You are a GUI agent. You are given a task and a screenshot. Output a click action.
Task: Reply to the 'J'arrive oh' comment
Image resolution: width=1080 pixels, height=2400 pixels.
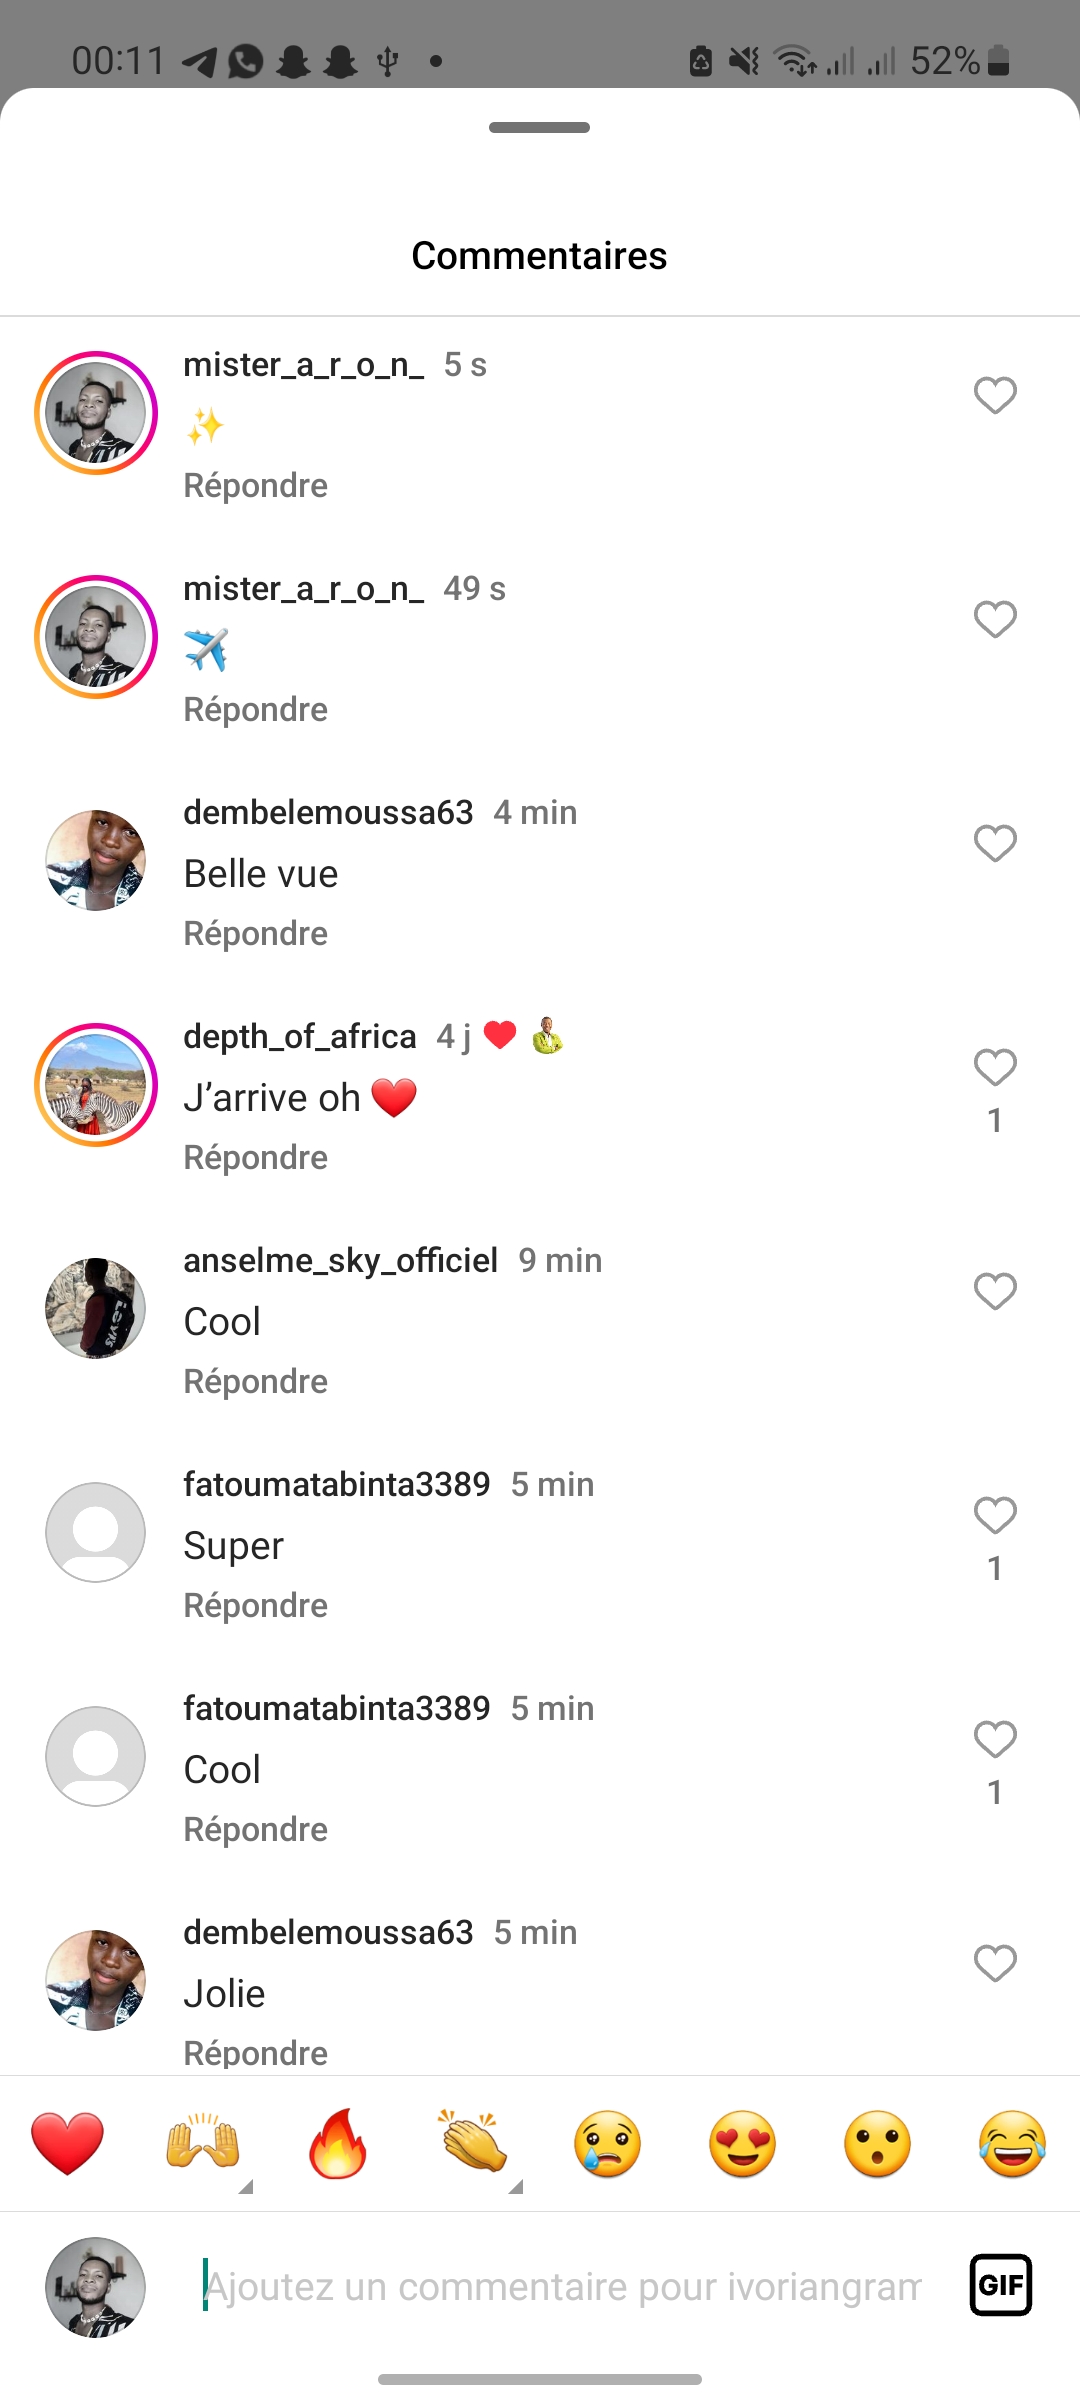click(x=255, y=1157)
